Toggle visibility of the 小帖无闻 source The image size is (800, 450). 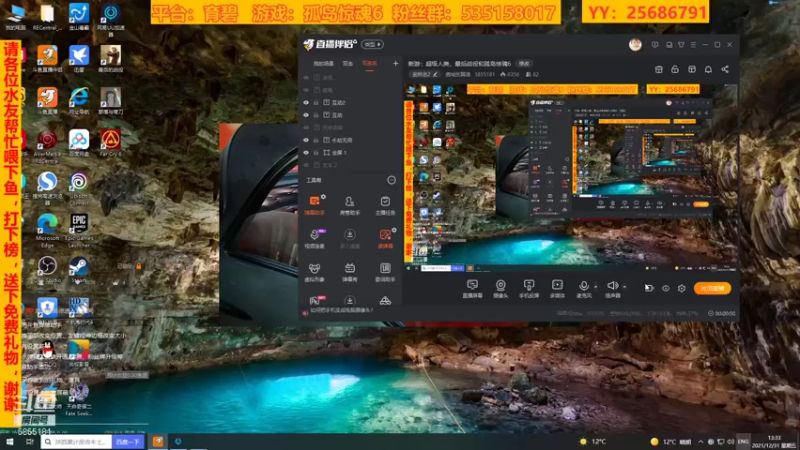click(x=306, y=140)
